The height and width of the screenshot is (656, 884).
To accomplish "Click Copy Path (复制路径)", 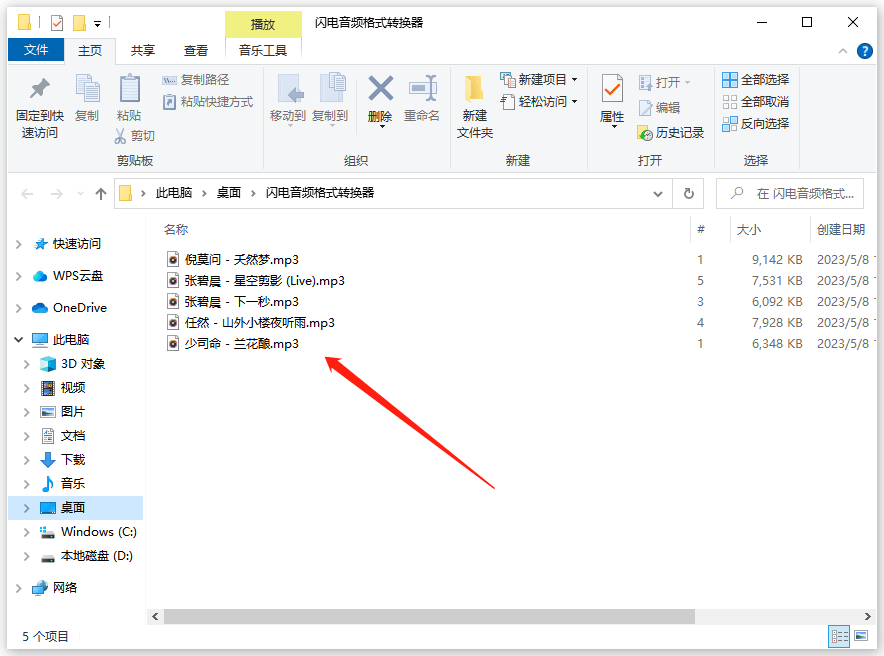I will click(x=196, y=80).
